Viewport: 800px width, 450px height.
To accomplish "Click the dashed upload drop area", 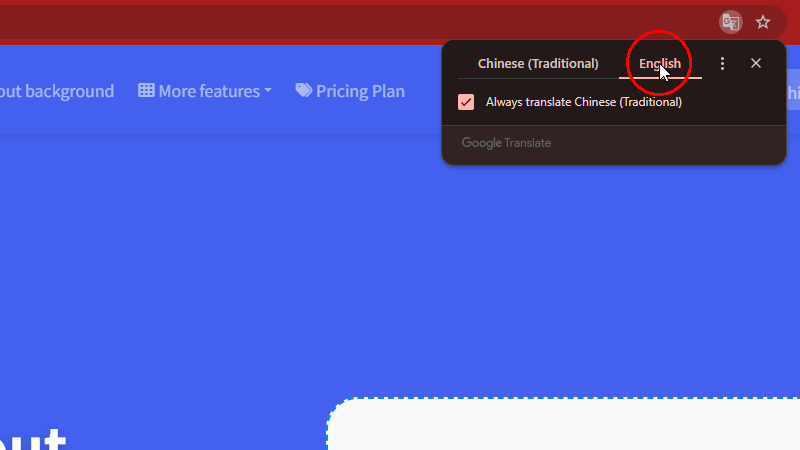I will [563, 424].
